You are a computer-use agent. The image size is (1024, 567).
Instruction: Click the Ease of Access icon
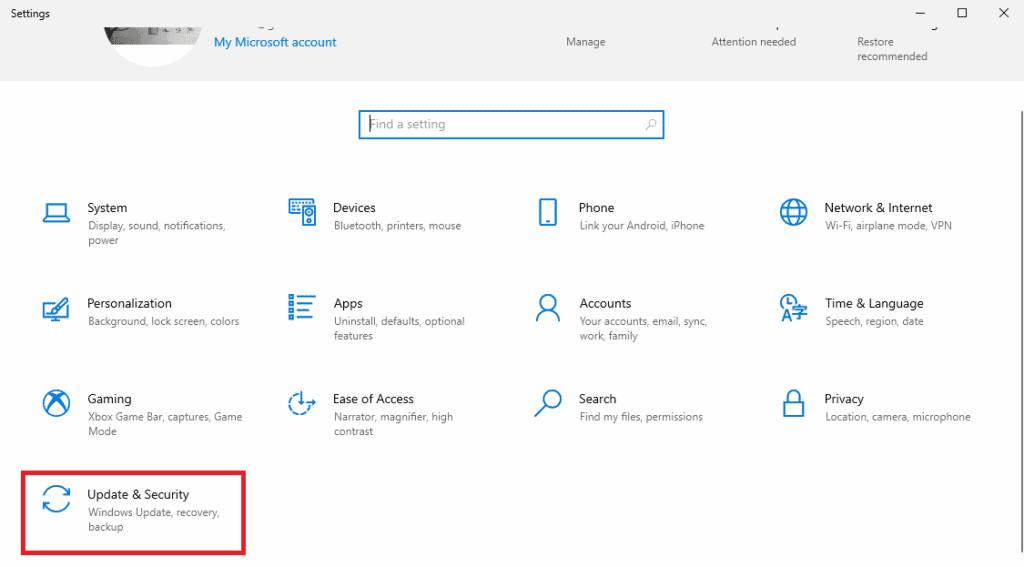click(x=302, y=404)
